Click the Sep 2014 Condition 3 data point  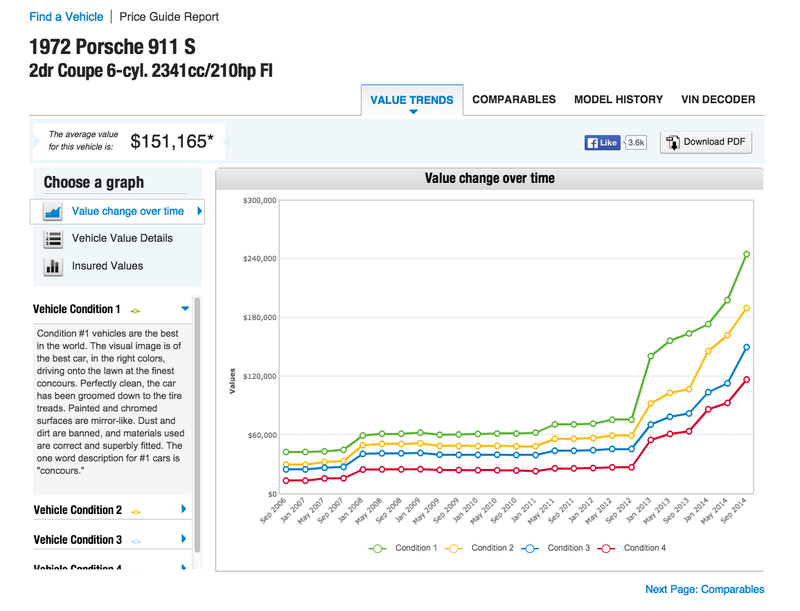point(746,347)
